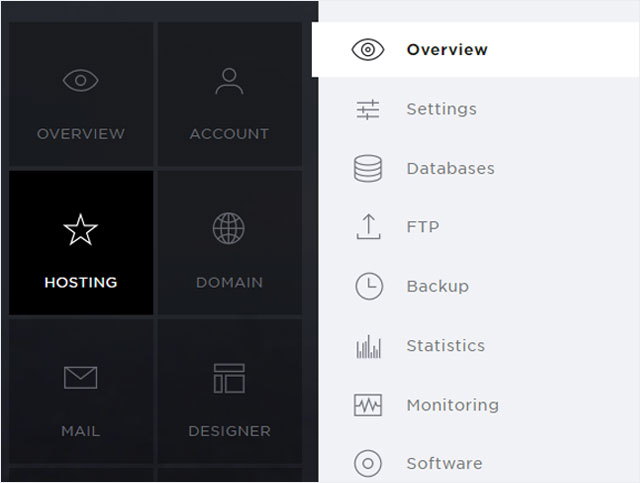Image resolution: width=640 pixels, height=483 pixels.
Task: Open the globe icon Domain tile
Action: click(x=229, y=228)
